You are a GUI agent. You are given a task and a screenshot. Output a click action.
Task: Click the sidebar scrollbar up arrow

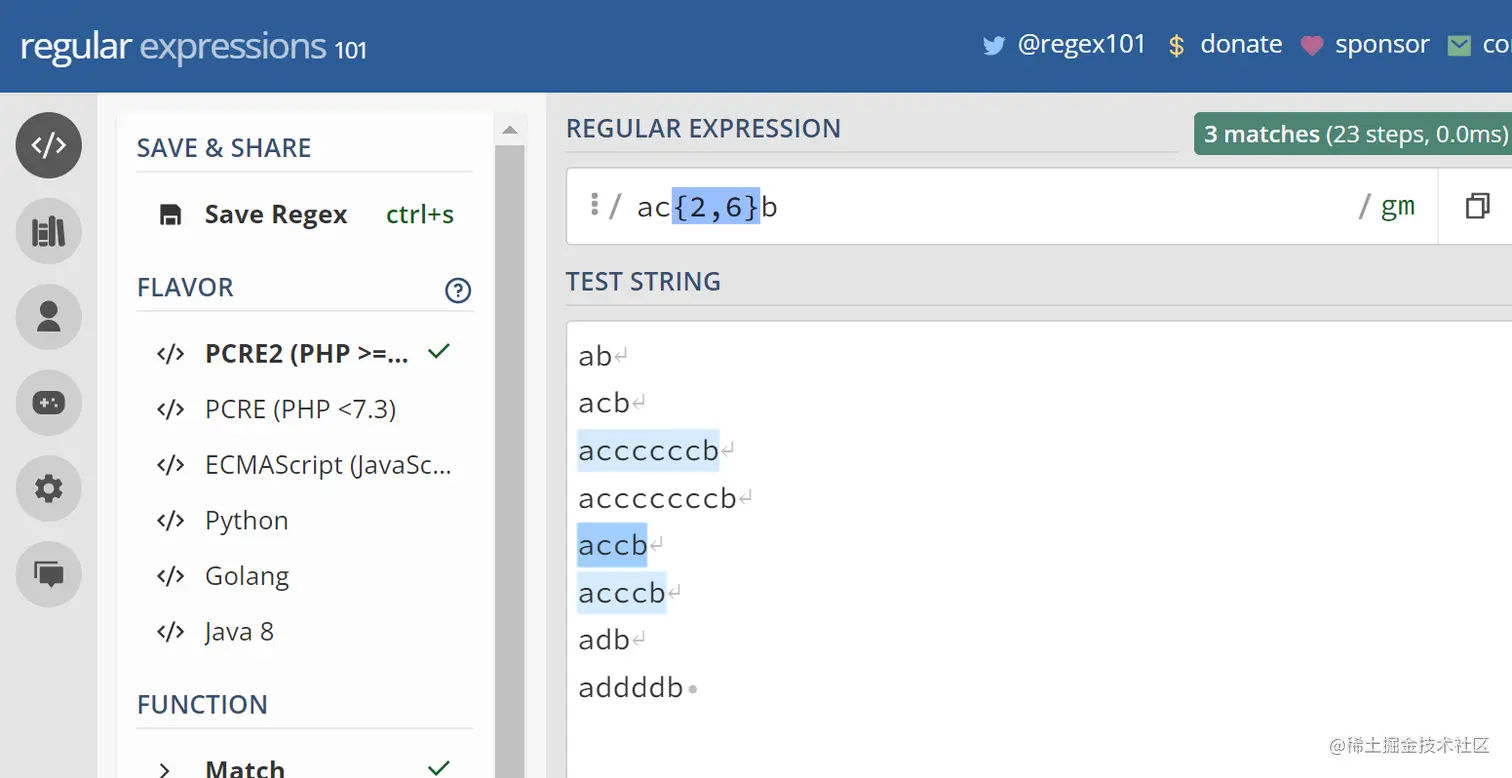tap(510, 129)
